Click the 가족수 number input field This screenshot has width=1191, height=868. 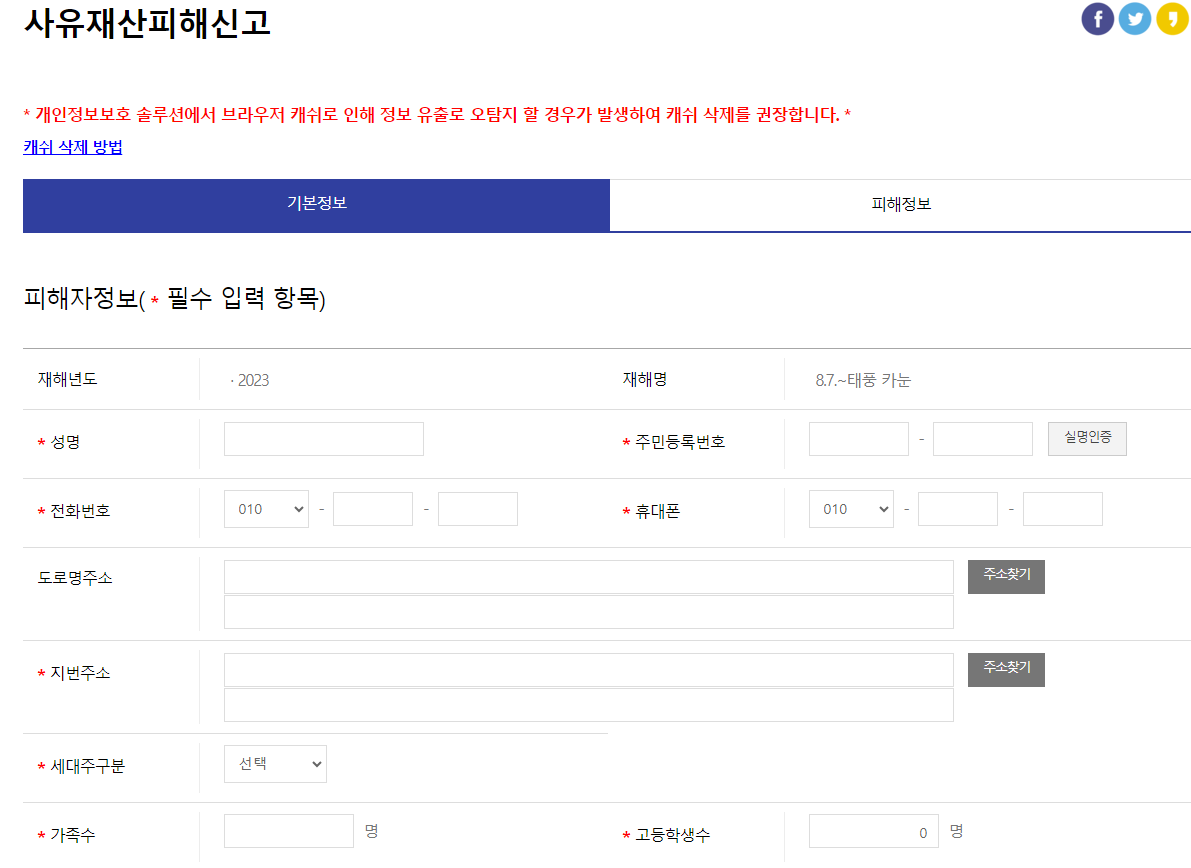pos(288,831)
